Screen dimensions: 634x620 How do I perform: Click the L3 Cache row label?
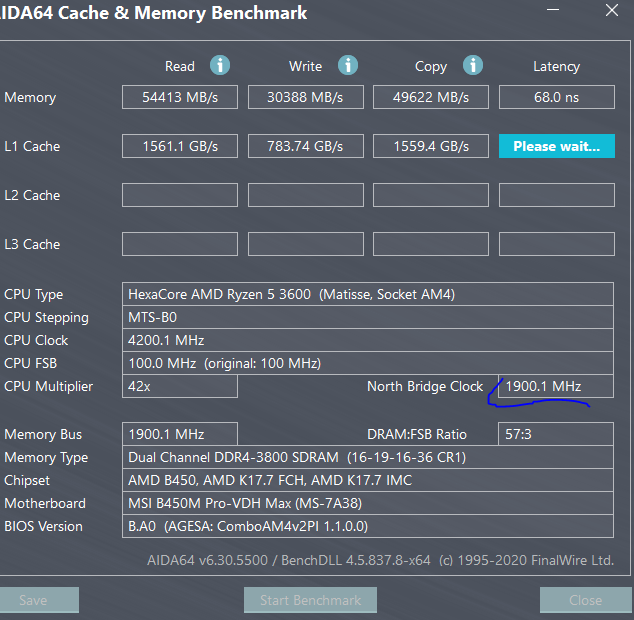(32, 244)
